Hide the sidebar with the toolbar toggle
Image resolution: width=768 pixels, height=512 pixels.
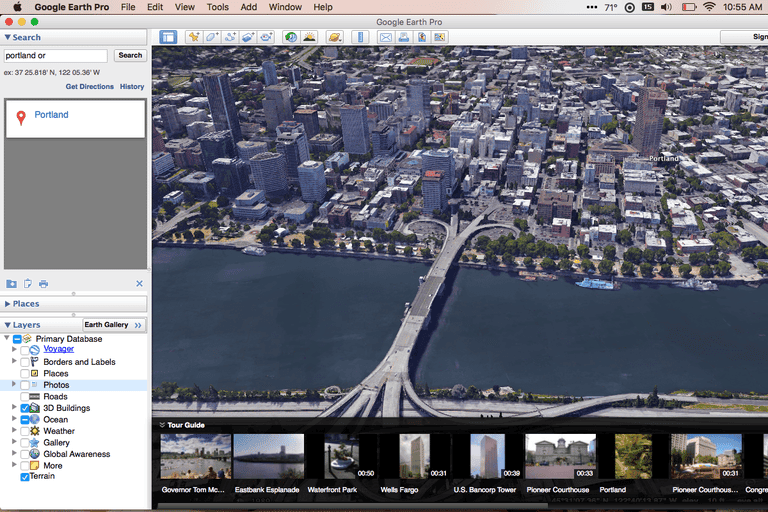point(168,37)
